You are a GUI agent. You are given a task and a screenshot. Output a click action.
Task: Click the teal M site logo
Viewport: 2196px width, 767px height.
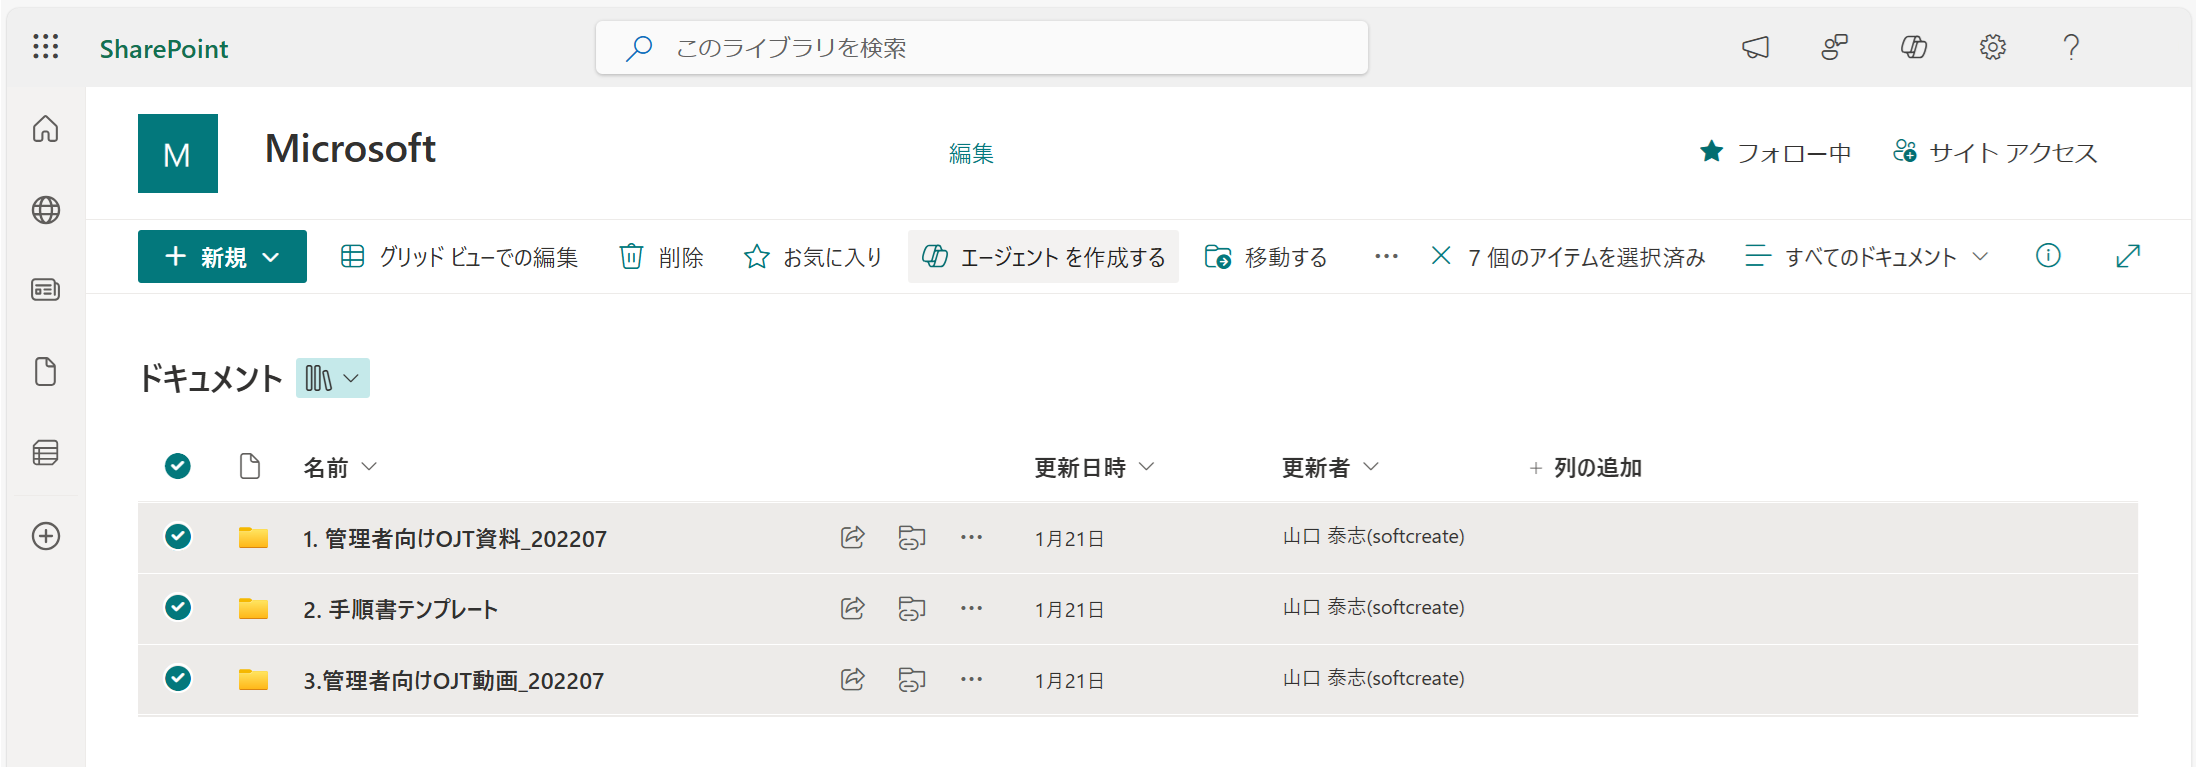click(x=178, y=153)
